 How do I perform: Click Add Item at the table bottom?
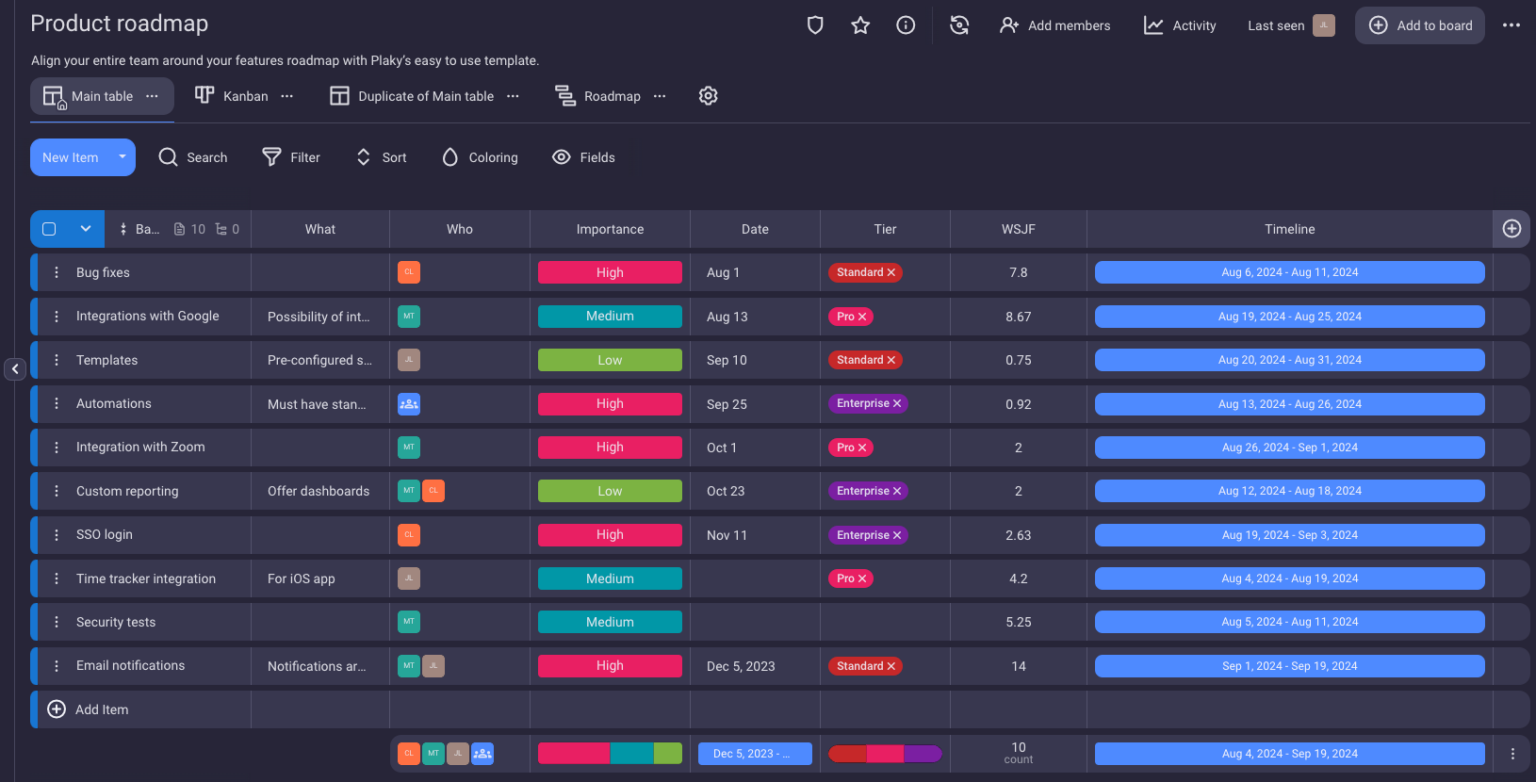point(100,709)
